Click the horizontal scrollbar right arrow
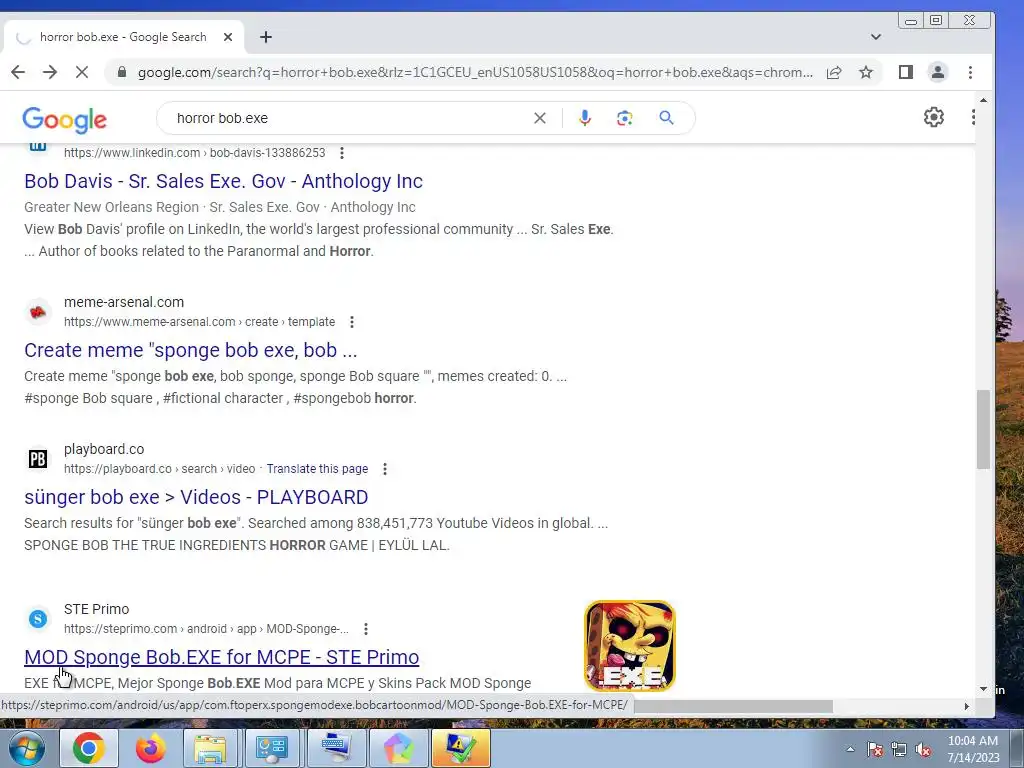 coord(967,706)
